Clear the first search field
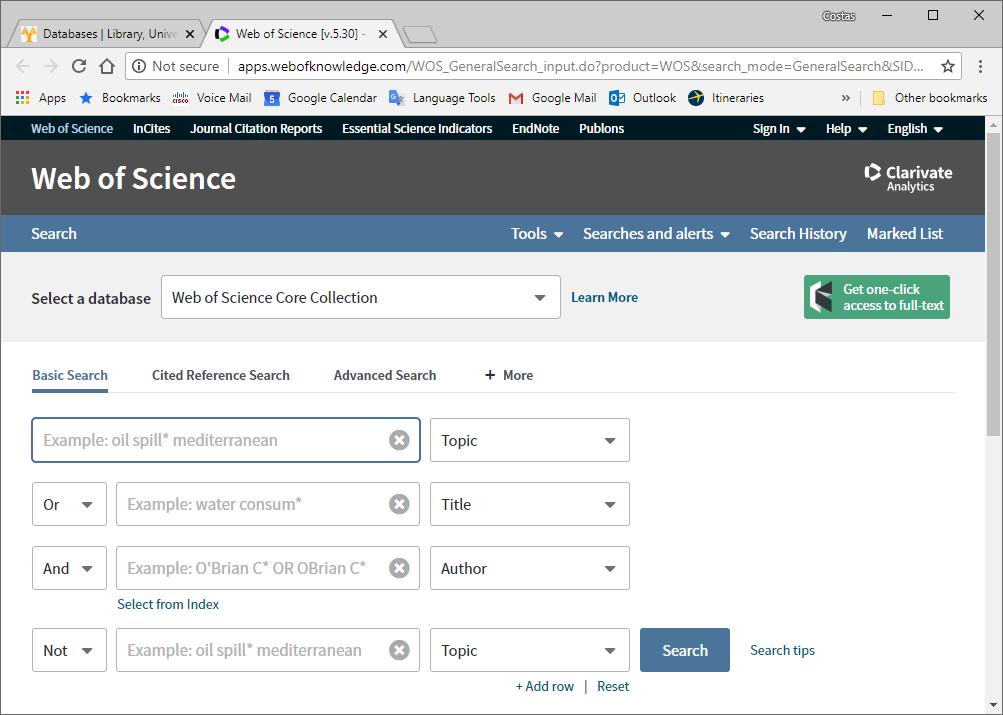1003x715 pixels. coord(399,440)
